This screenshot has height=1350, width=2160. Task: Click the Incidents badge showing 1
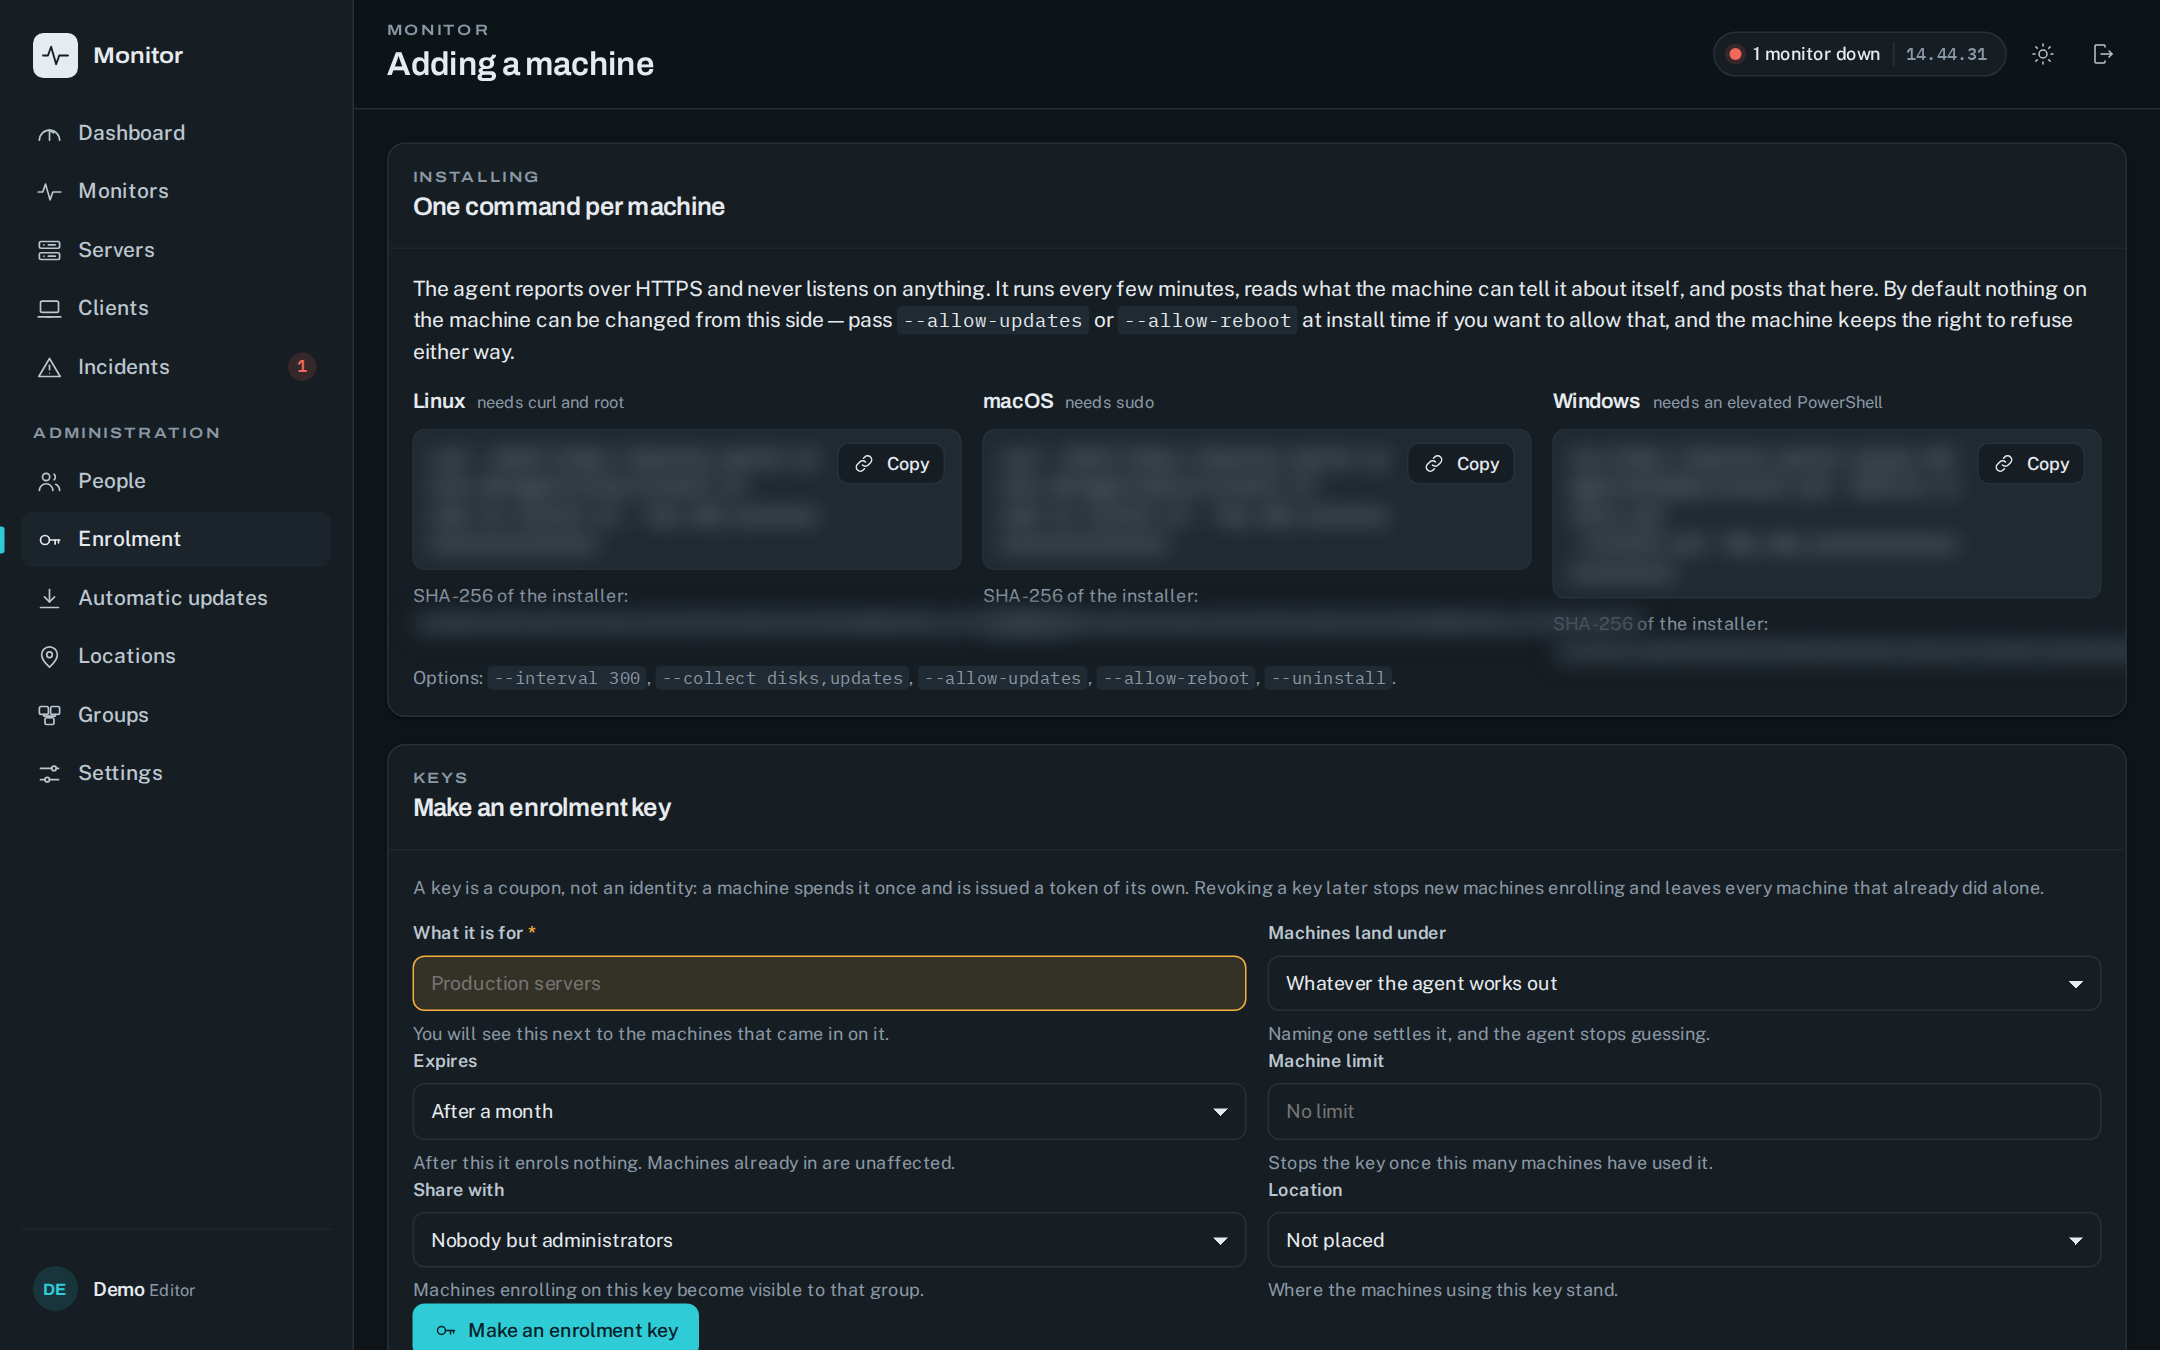click(302, 367)
